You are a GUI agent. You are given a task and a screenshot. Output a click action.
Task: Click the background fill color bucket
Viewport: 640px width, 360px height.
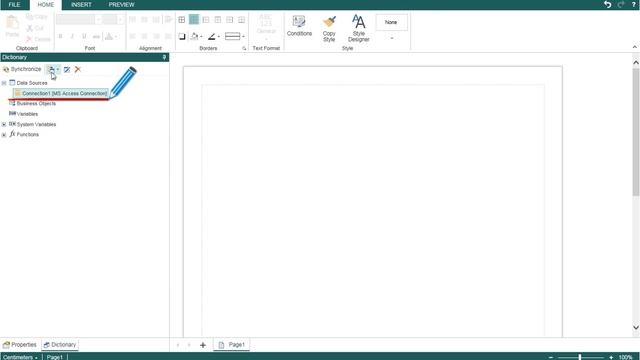coord(194,36)
